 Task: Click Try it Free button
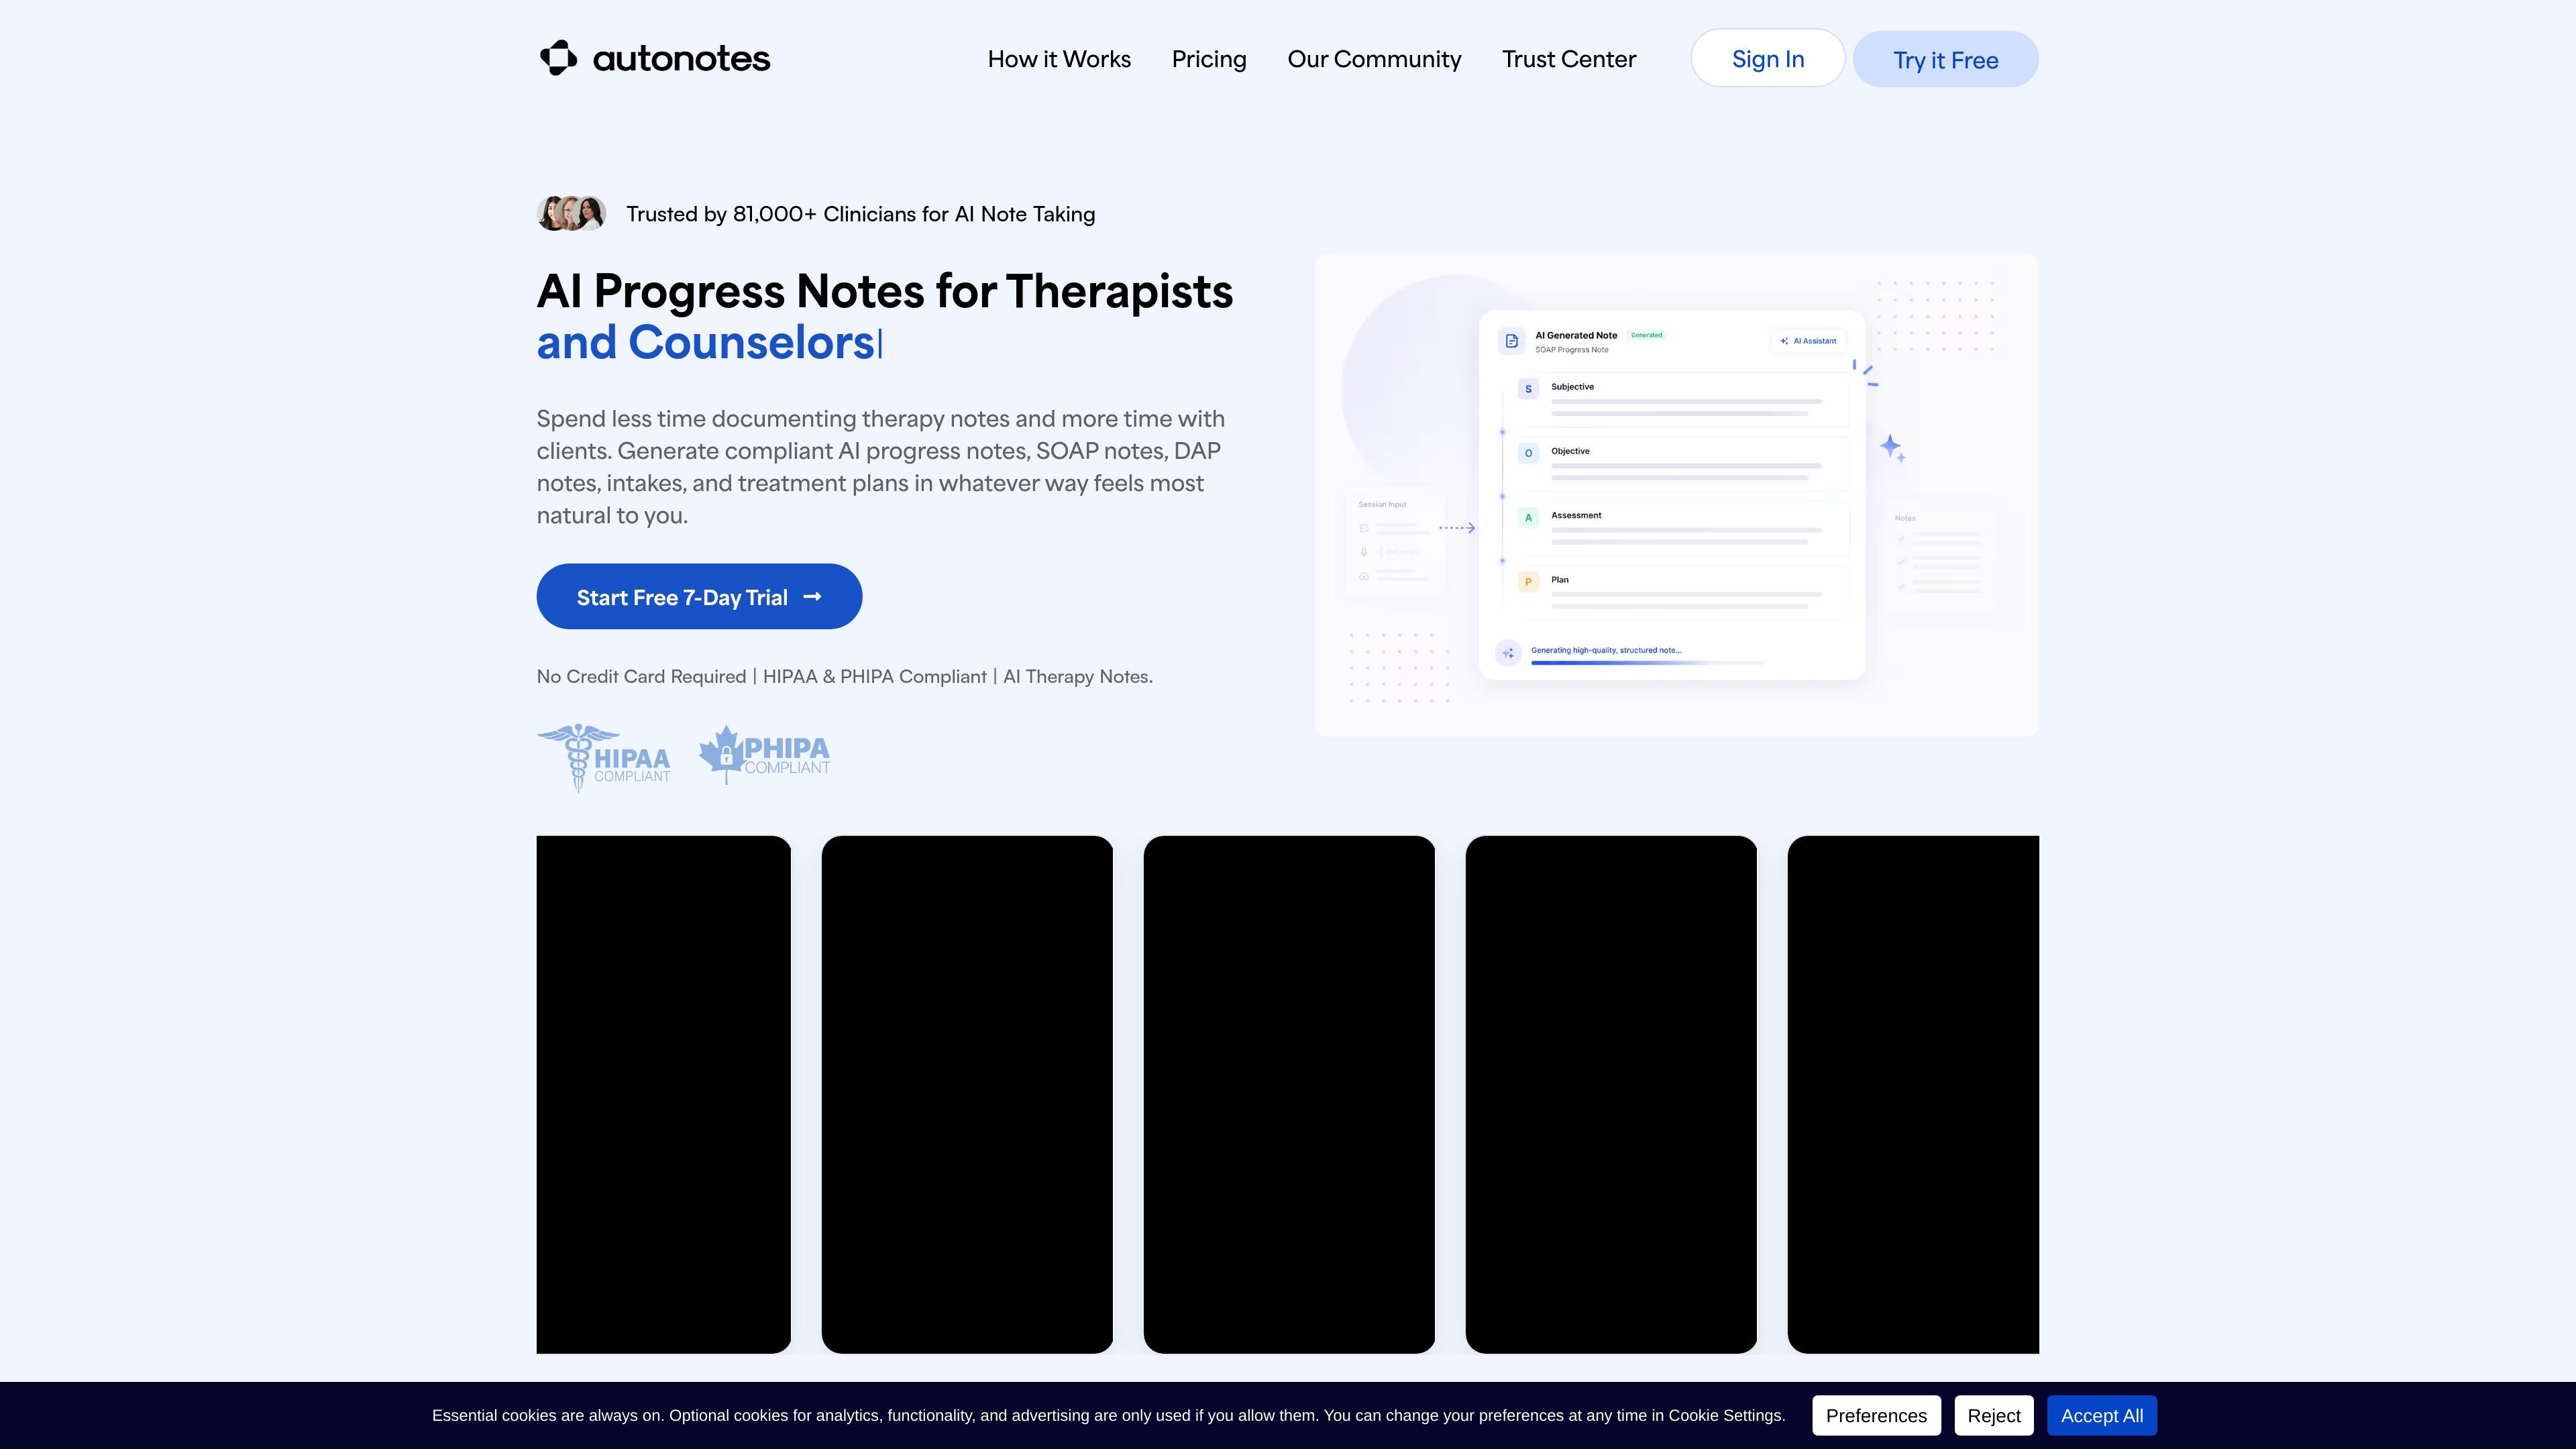click(1945, 59)
